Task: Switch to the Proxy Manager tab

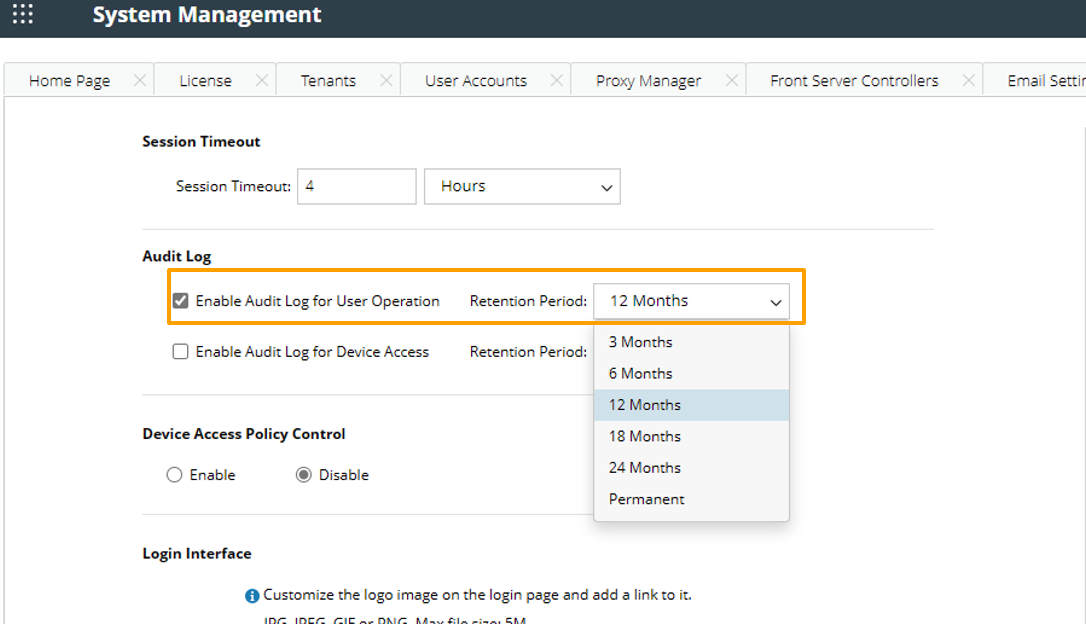Action: click(x=648, y=81)
